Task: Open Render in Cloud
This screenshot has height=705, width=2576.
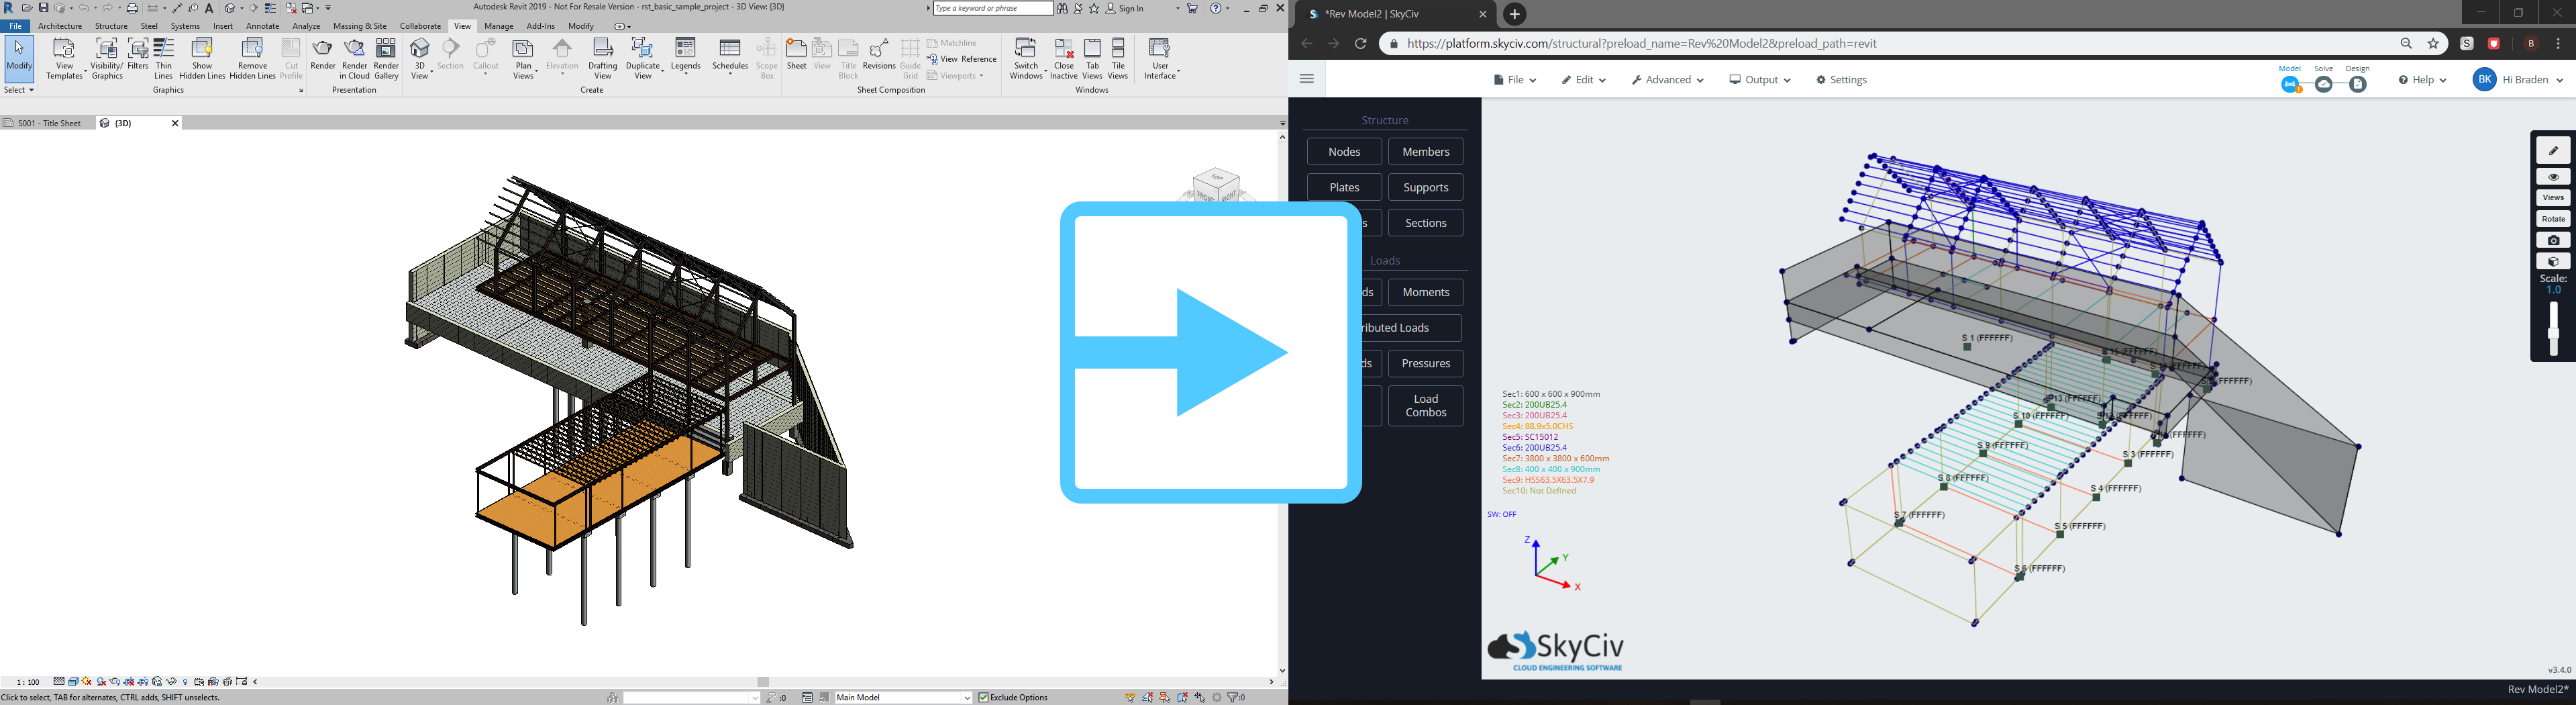Action: point(354,58)
